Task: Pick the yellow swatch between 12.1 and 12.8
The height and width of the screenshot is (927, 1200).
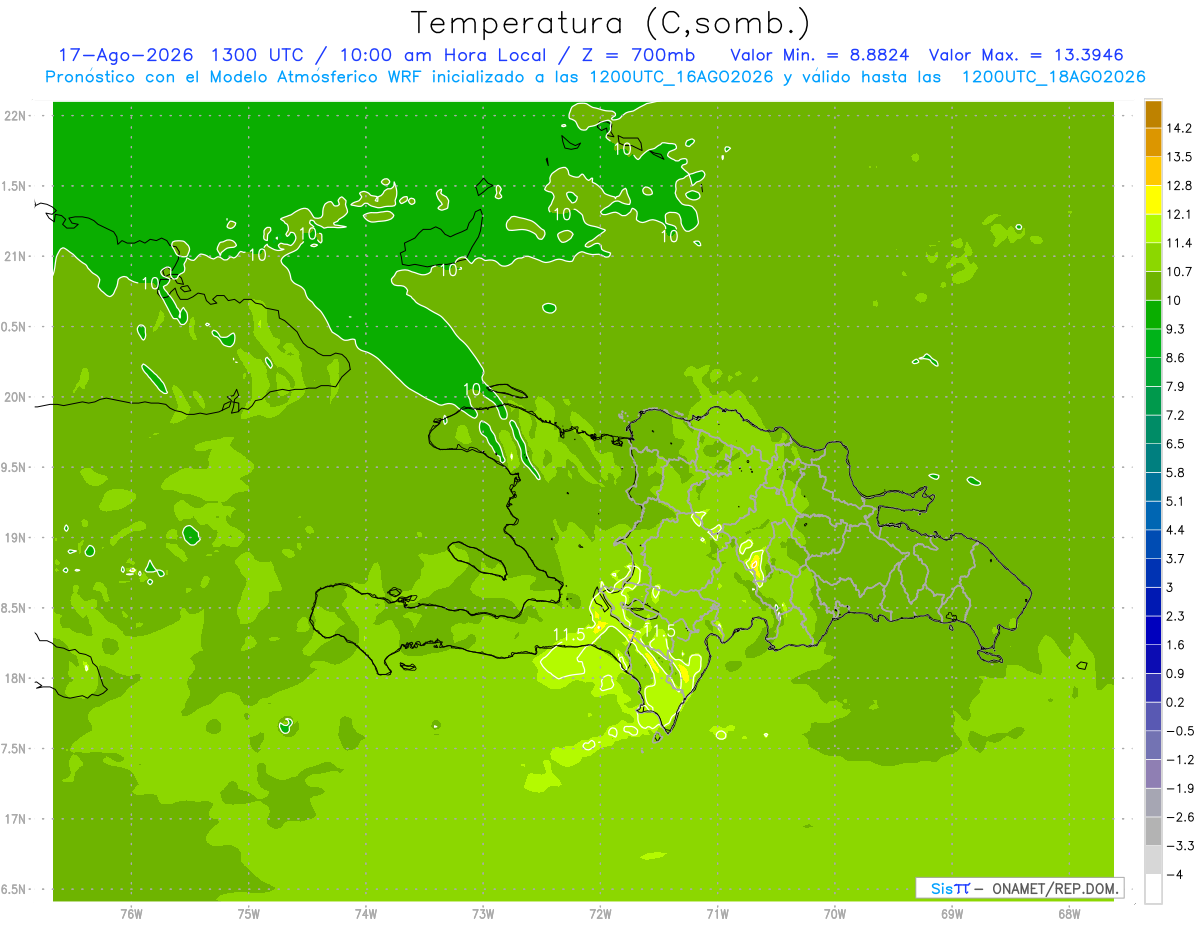Action: (x=1153, y=200)
